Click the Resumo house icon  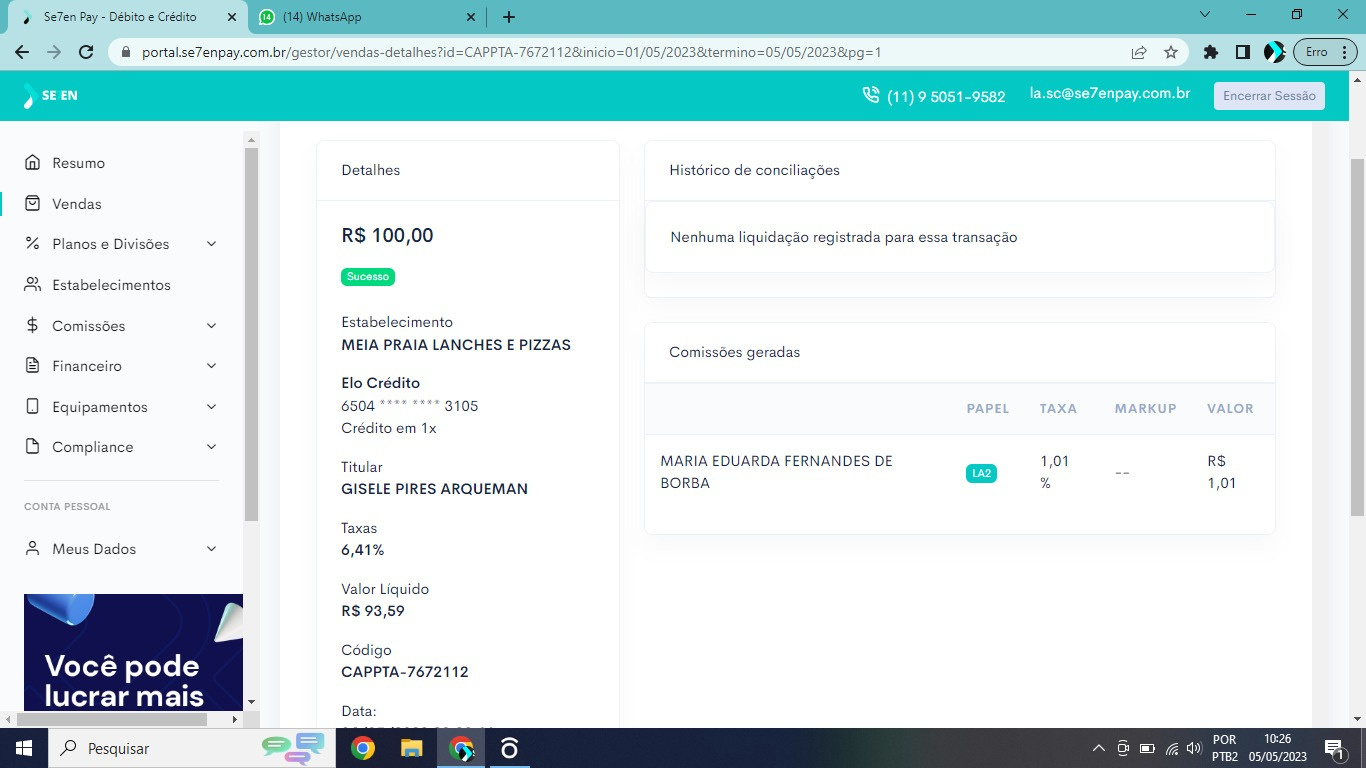33,162
